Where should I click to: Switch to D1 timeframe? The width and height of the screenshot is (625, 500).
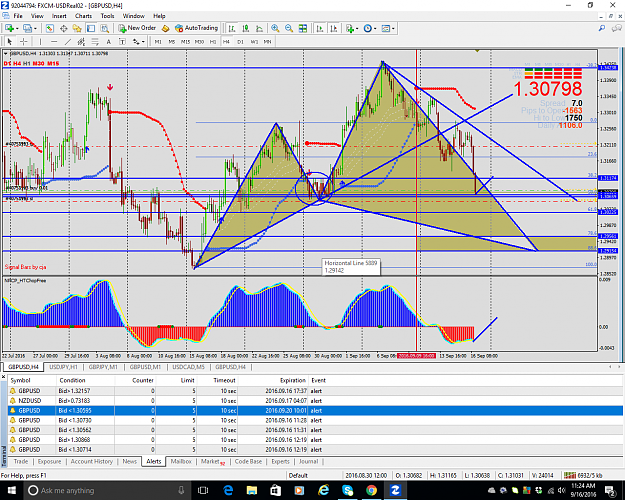240,41
